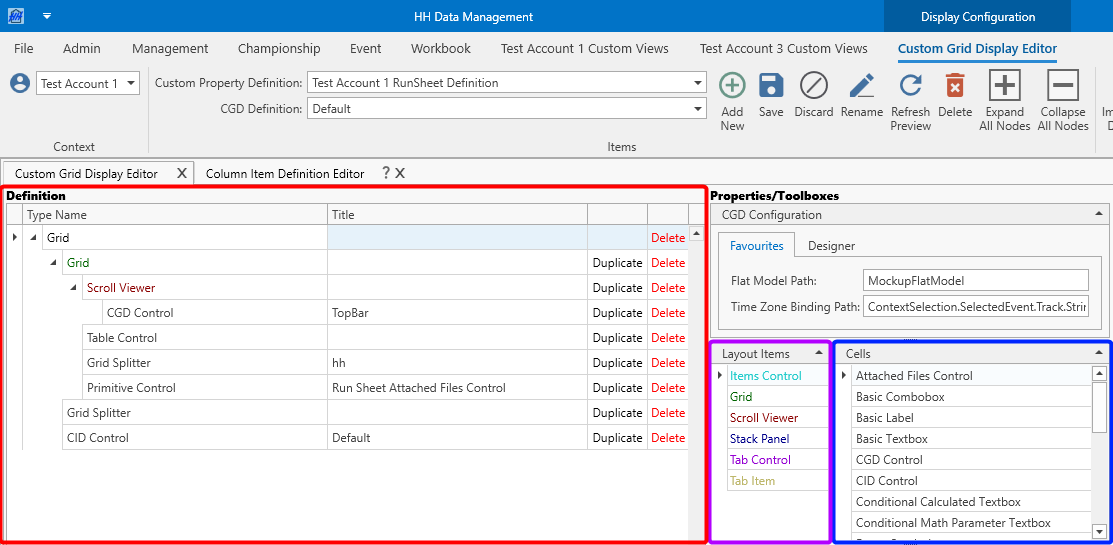This screenshot has width=1113, height=545.
Task: Switch to the Designer tab
Action: click(832, 246)
